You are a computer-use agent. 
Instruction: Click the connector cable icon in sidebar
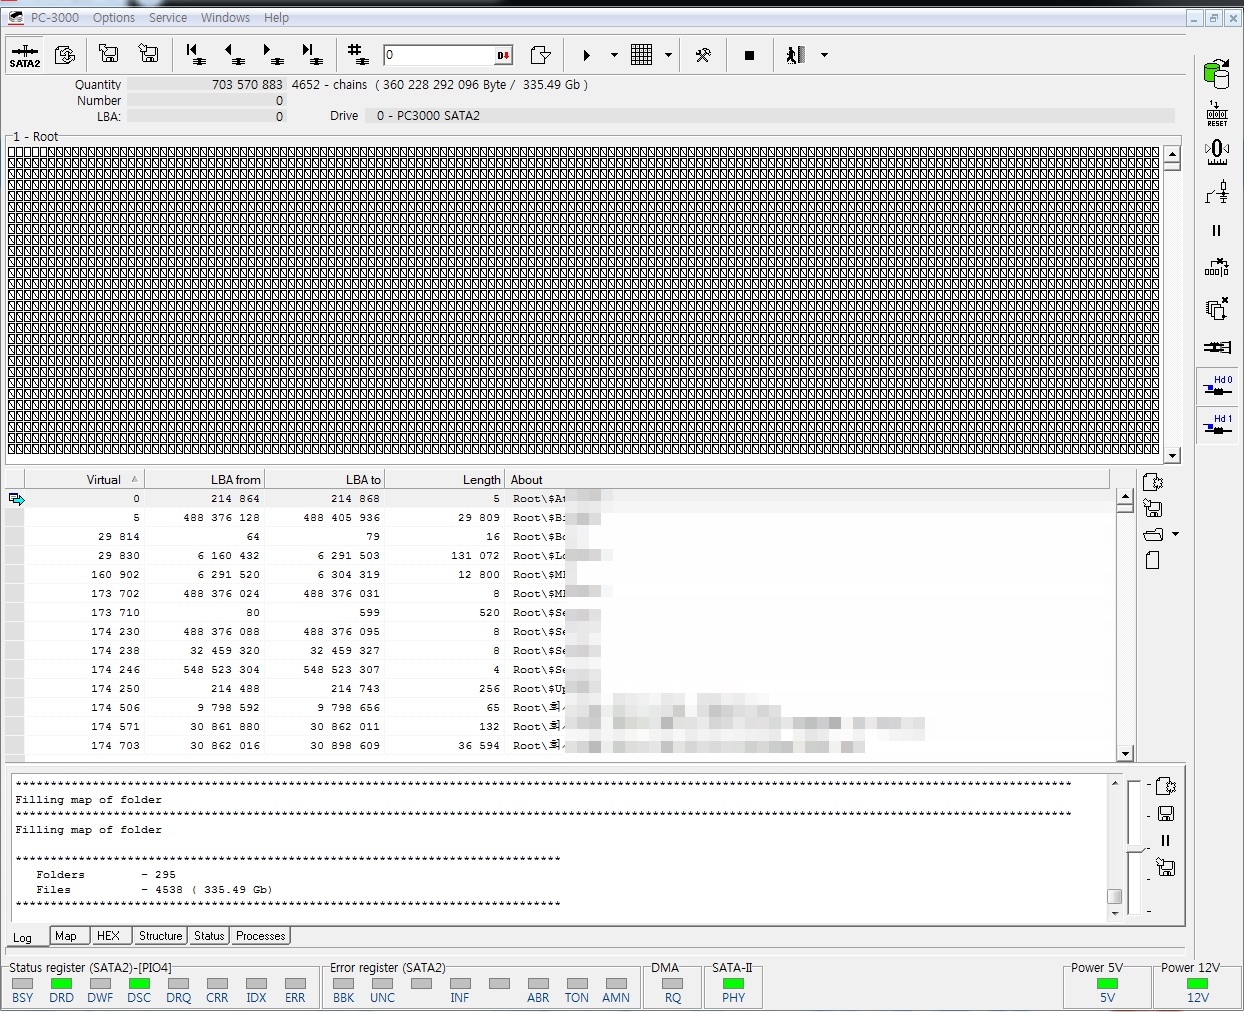tap(1217, 347)
